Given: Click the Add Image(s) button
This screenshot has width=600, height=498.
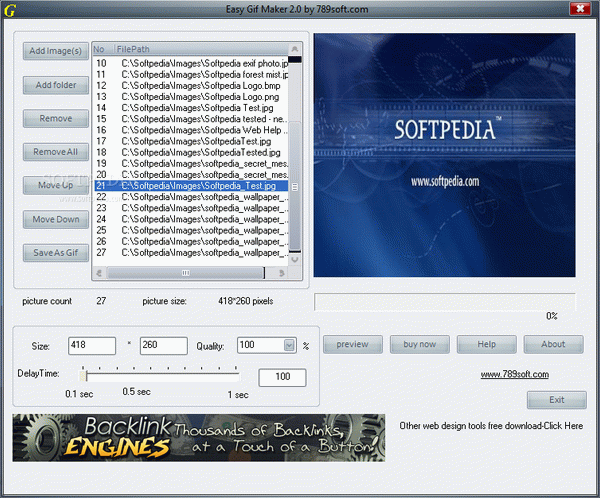Looking at the screenshot, I should click(56, 51).
